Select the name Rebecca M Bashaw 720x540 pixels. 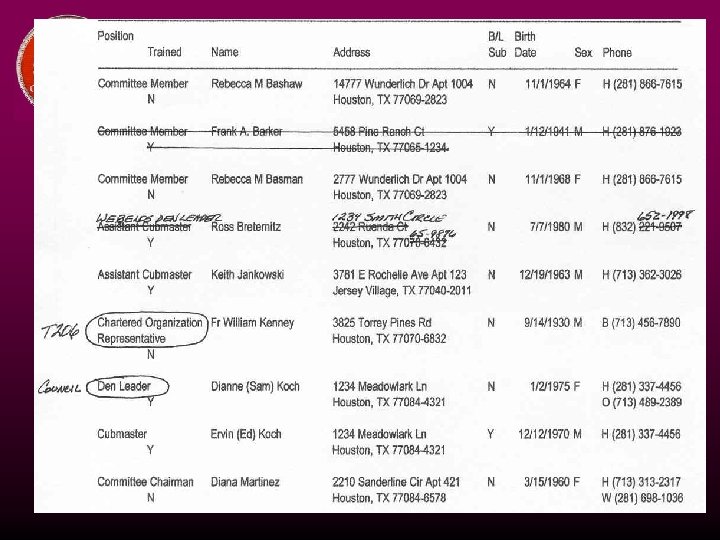(257, 84)
